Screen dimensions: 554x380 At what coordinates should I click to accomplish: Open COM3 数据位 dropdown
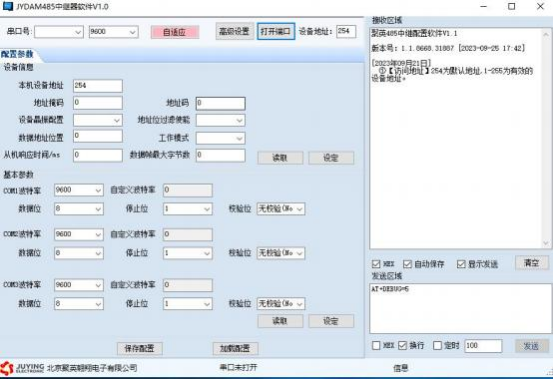79,304
